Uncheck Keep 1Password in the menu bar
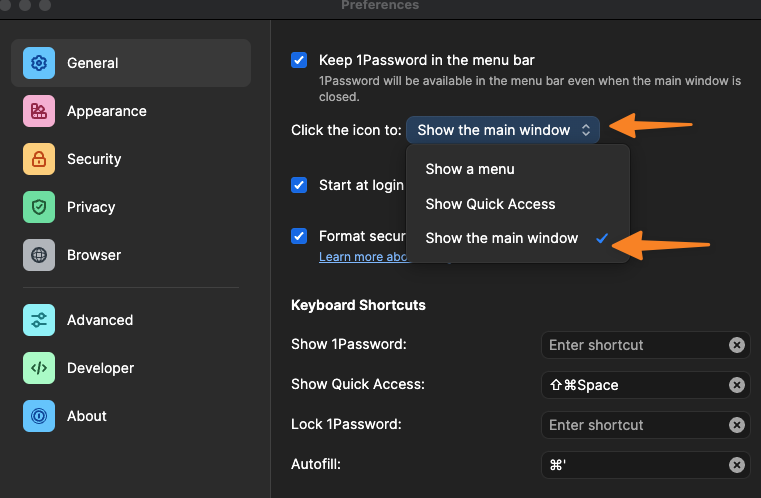The height and width of the screenshot is (498, 761). 299,60
